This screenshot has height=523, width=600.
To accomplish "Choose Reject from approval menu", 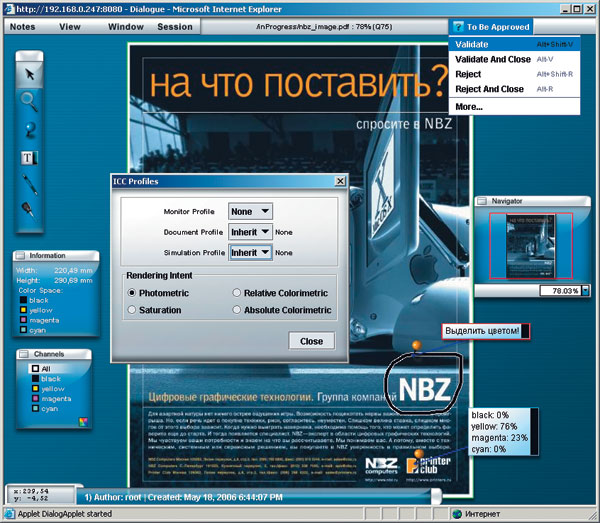I will pyautogui.click(x=514, y=74).
